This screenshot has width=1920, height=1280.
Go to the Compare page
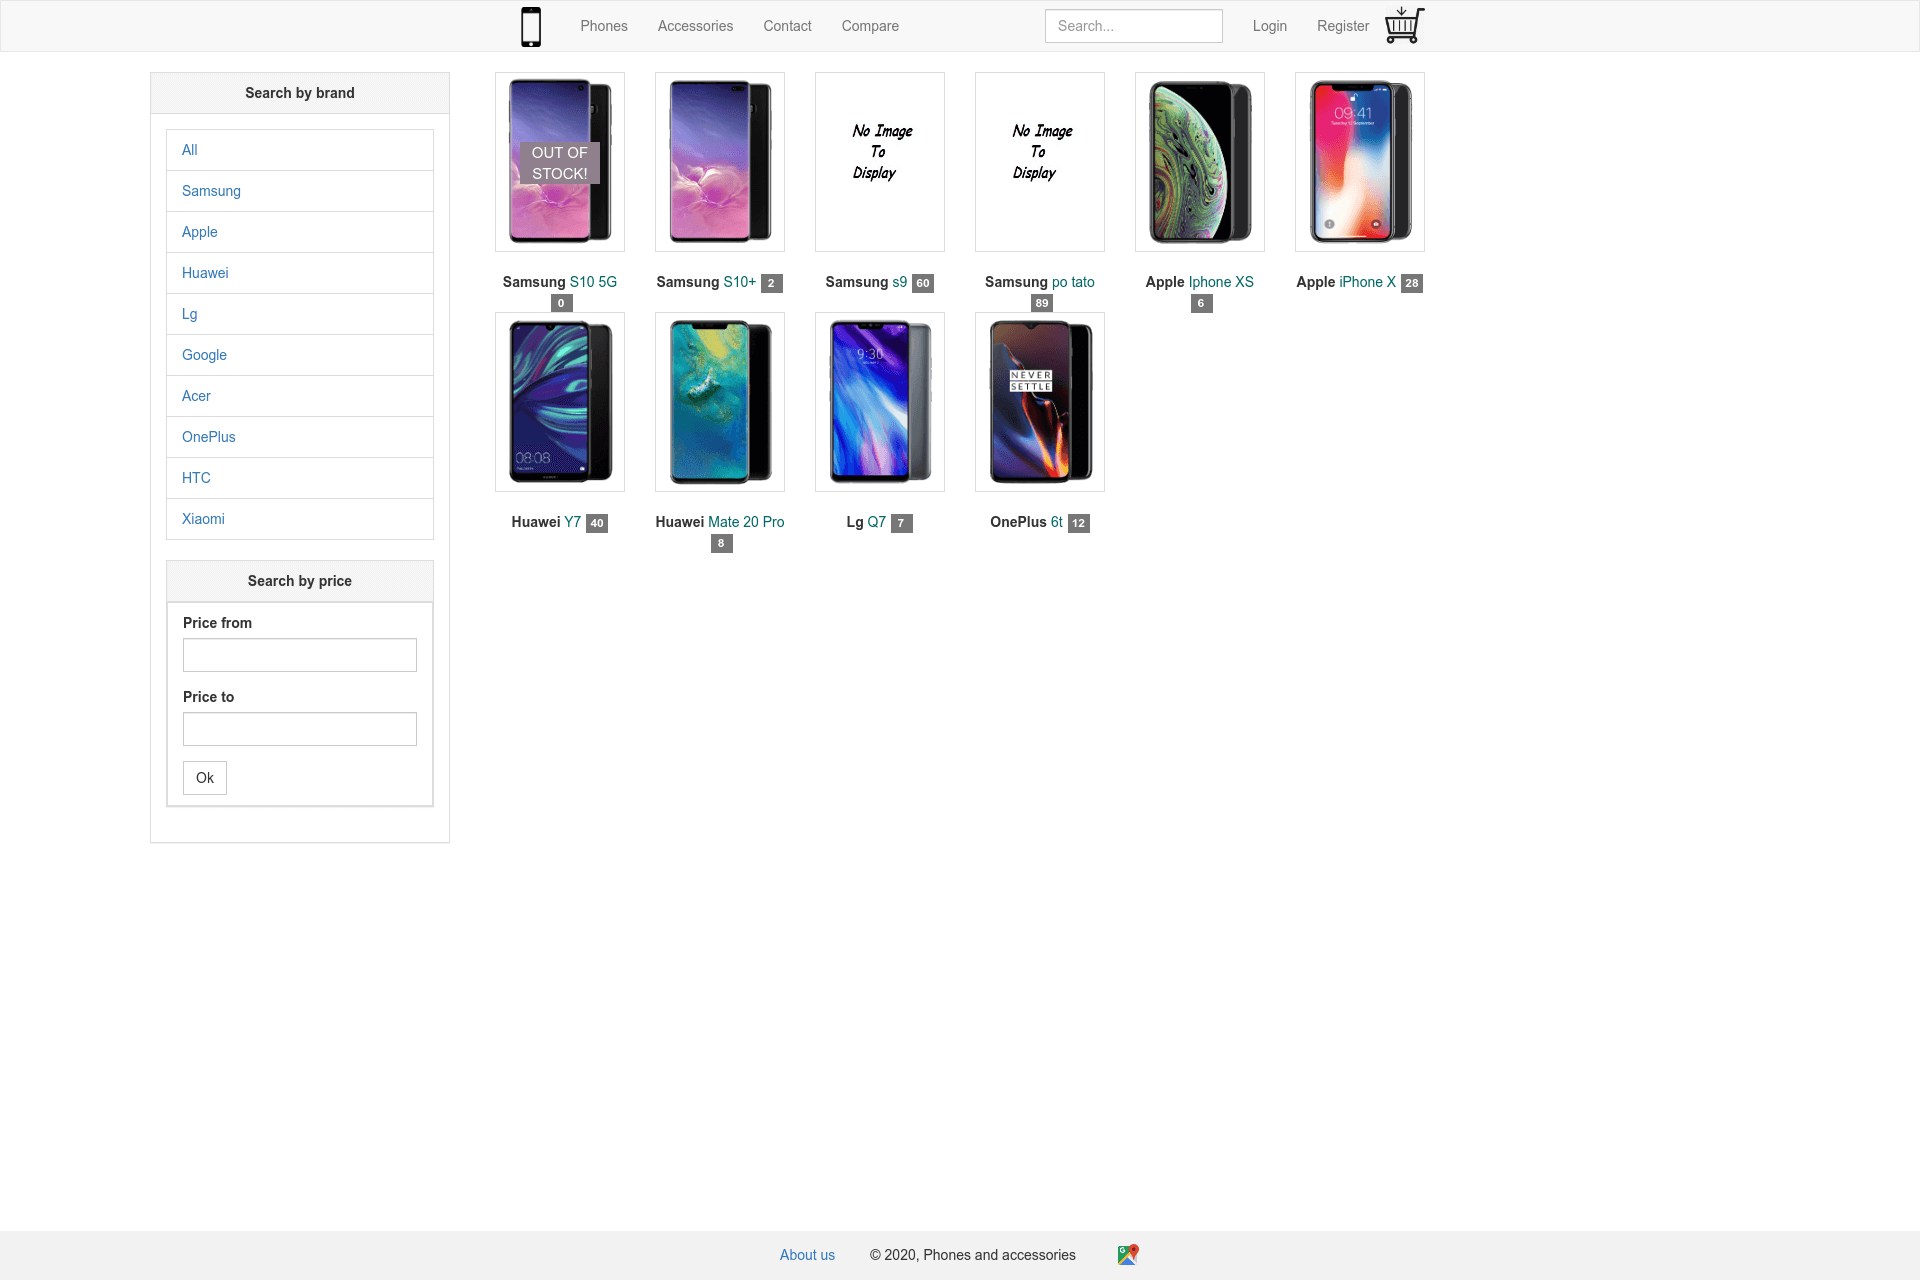click(870, 26)
